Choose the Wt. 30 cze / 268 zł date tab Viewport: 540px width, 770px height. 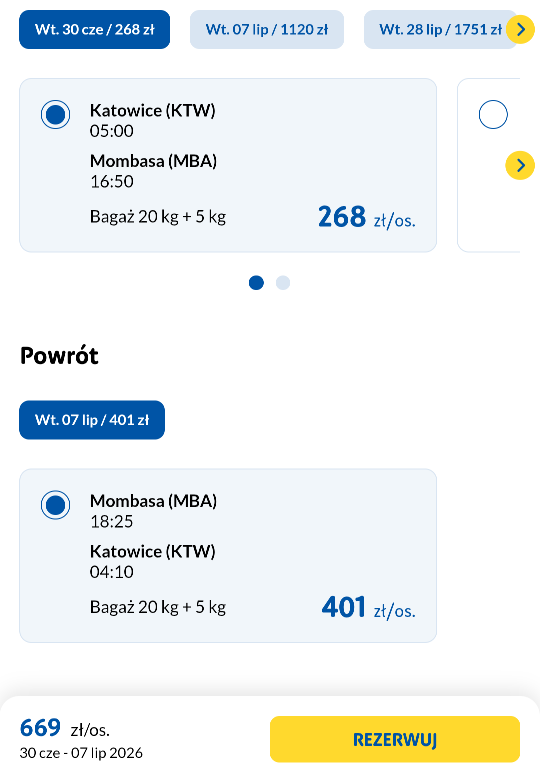tap(94, 29)
